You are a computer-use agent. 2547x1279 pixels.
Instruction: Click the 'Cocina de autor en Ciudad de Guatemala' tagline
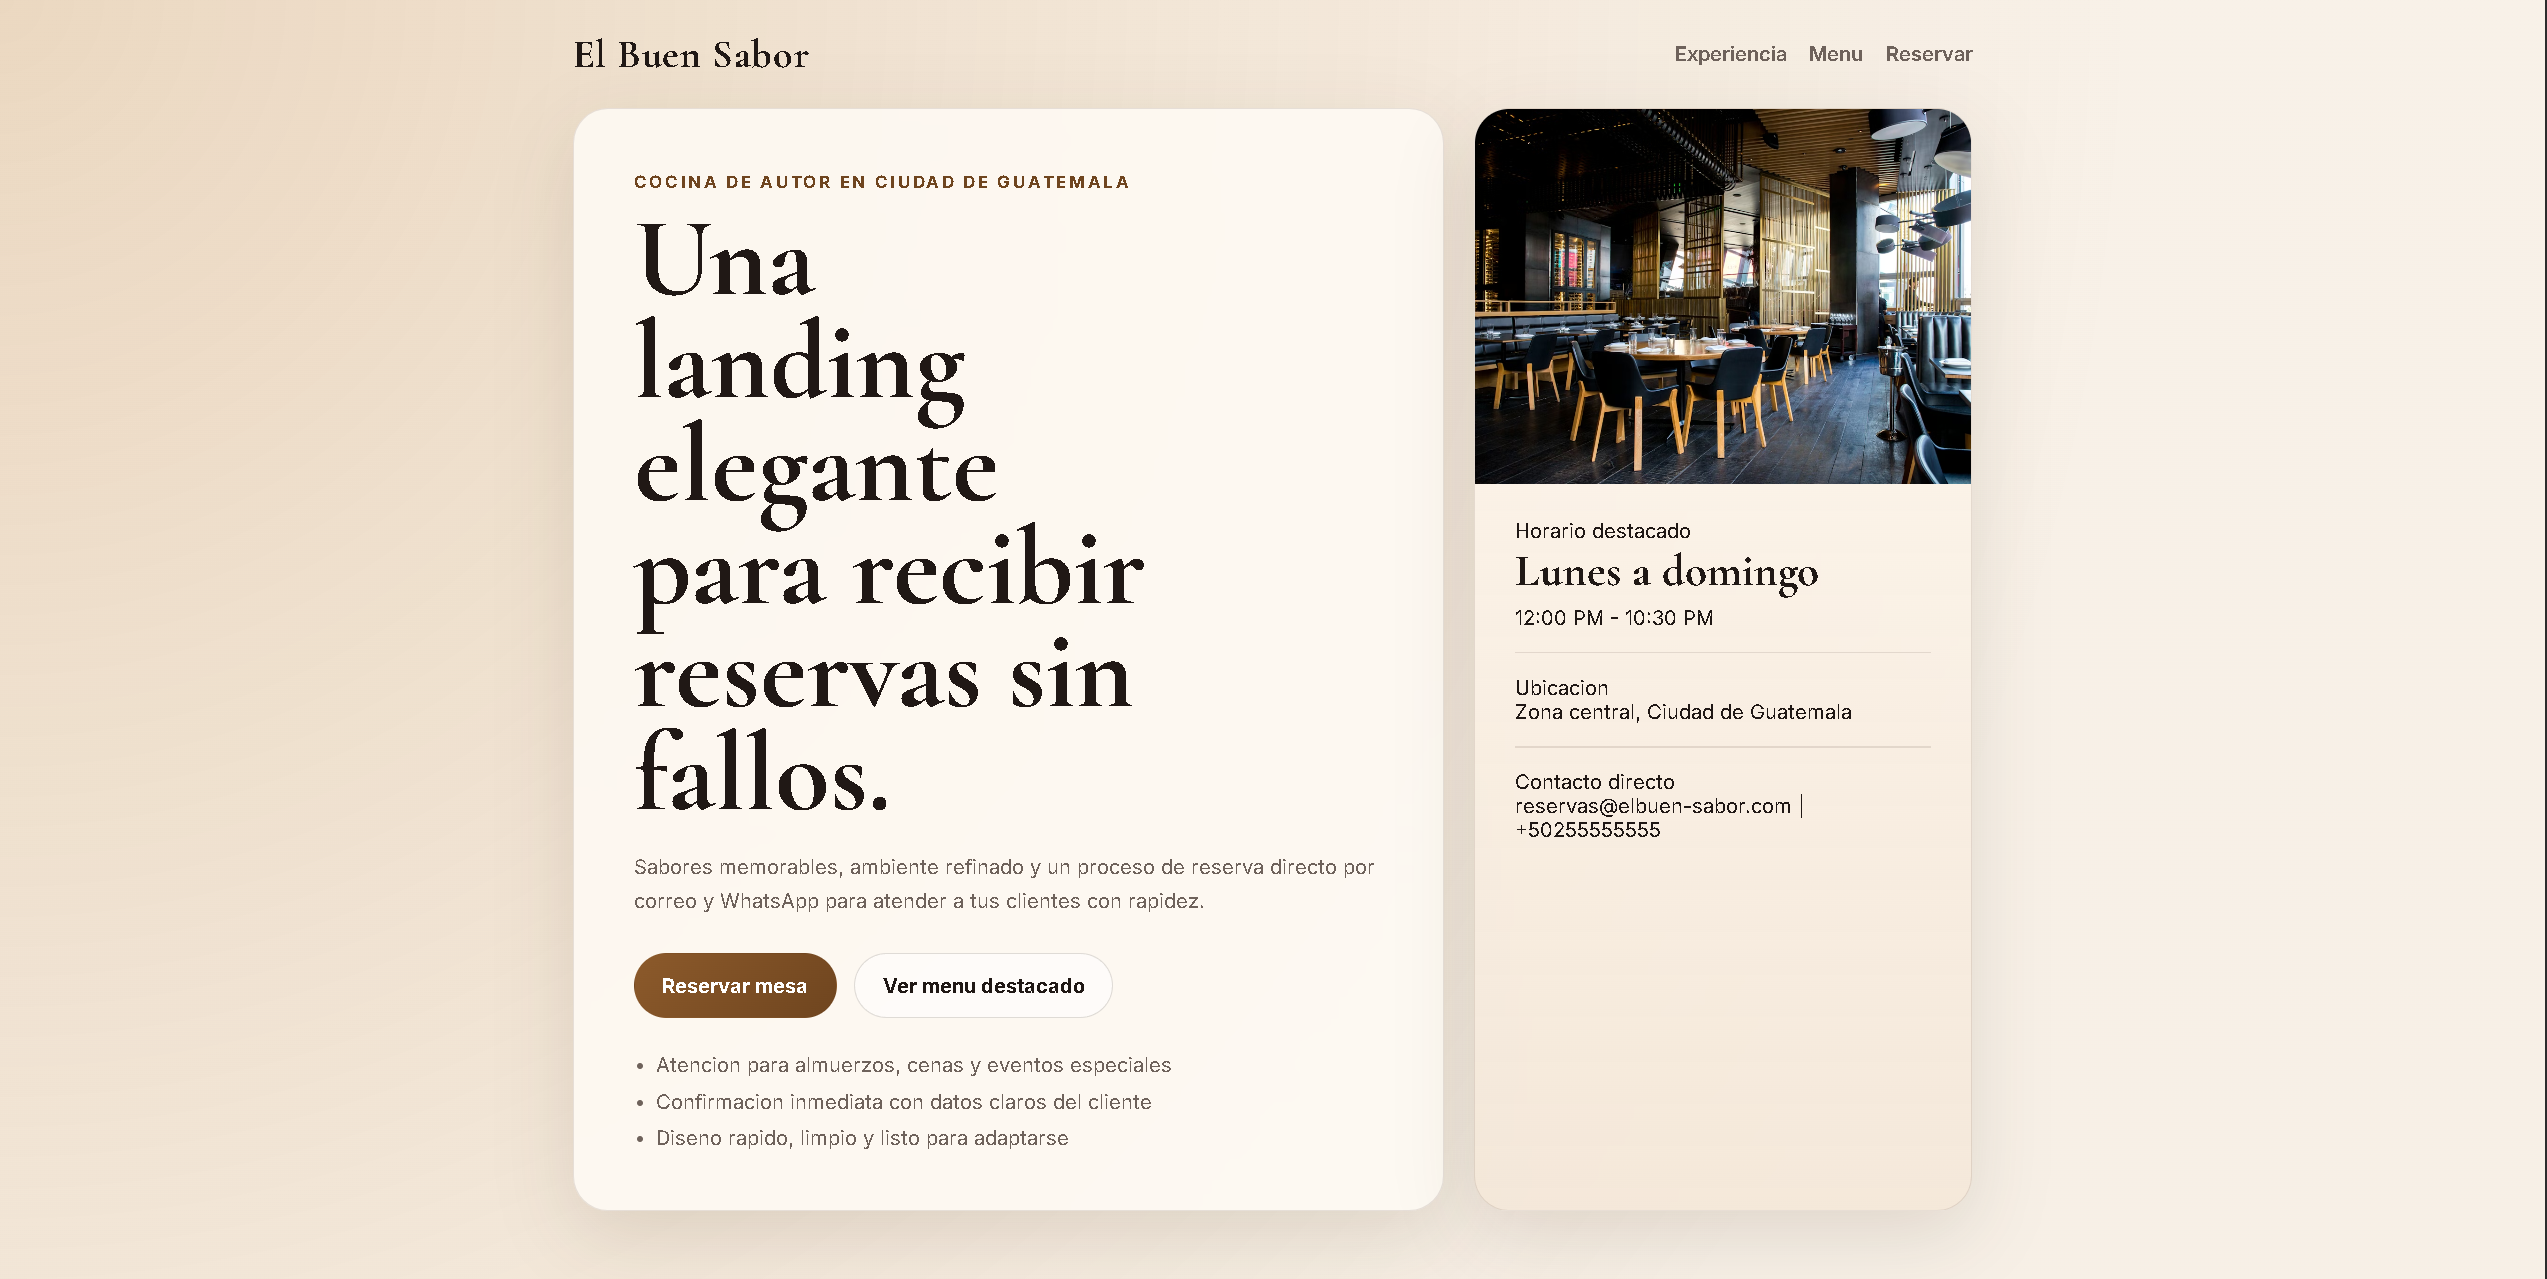pos(881,182)
